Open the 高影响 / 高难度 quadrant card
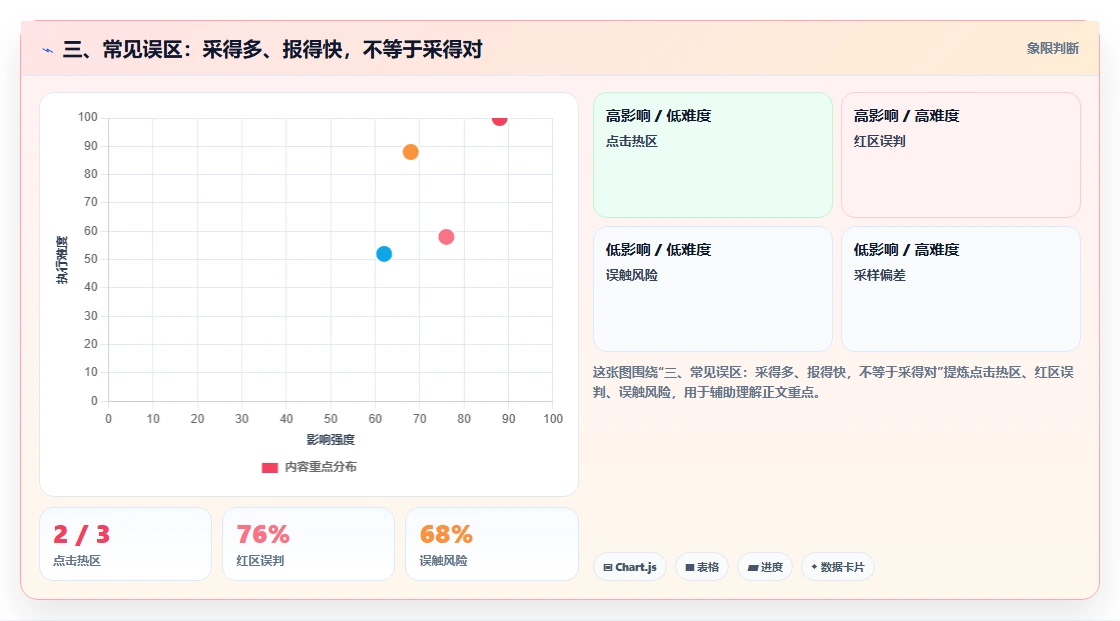The height and width of the screenshot is (621, 1120). (961, 154)
